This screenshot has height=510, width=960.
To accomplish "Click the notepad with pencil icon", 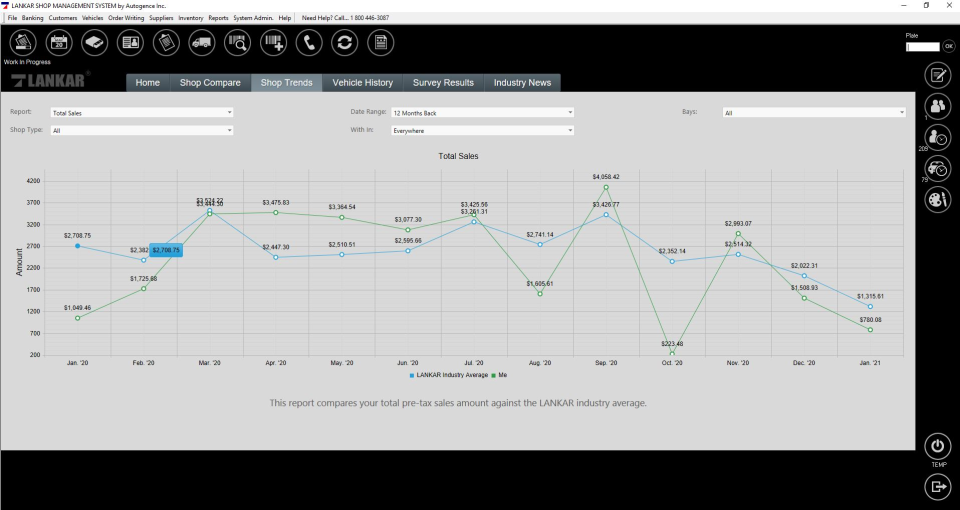I will pos(937,75).
